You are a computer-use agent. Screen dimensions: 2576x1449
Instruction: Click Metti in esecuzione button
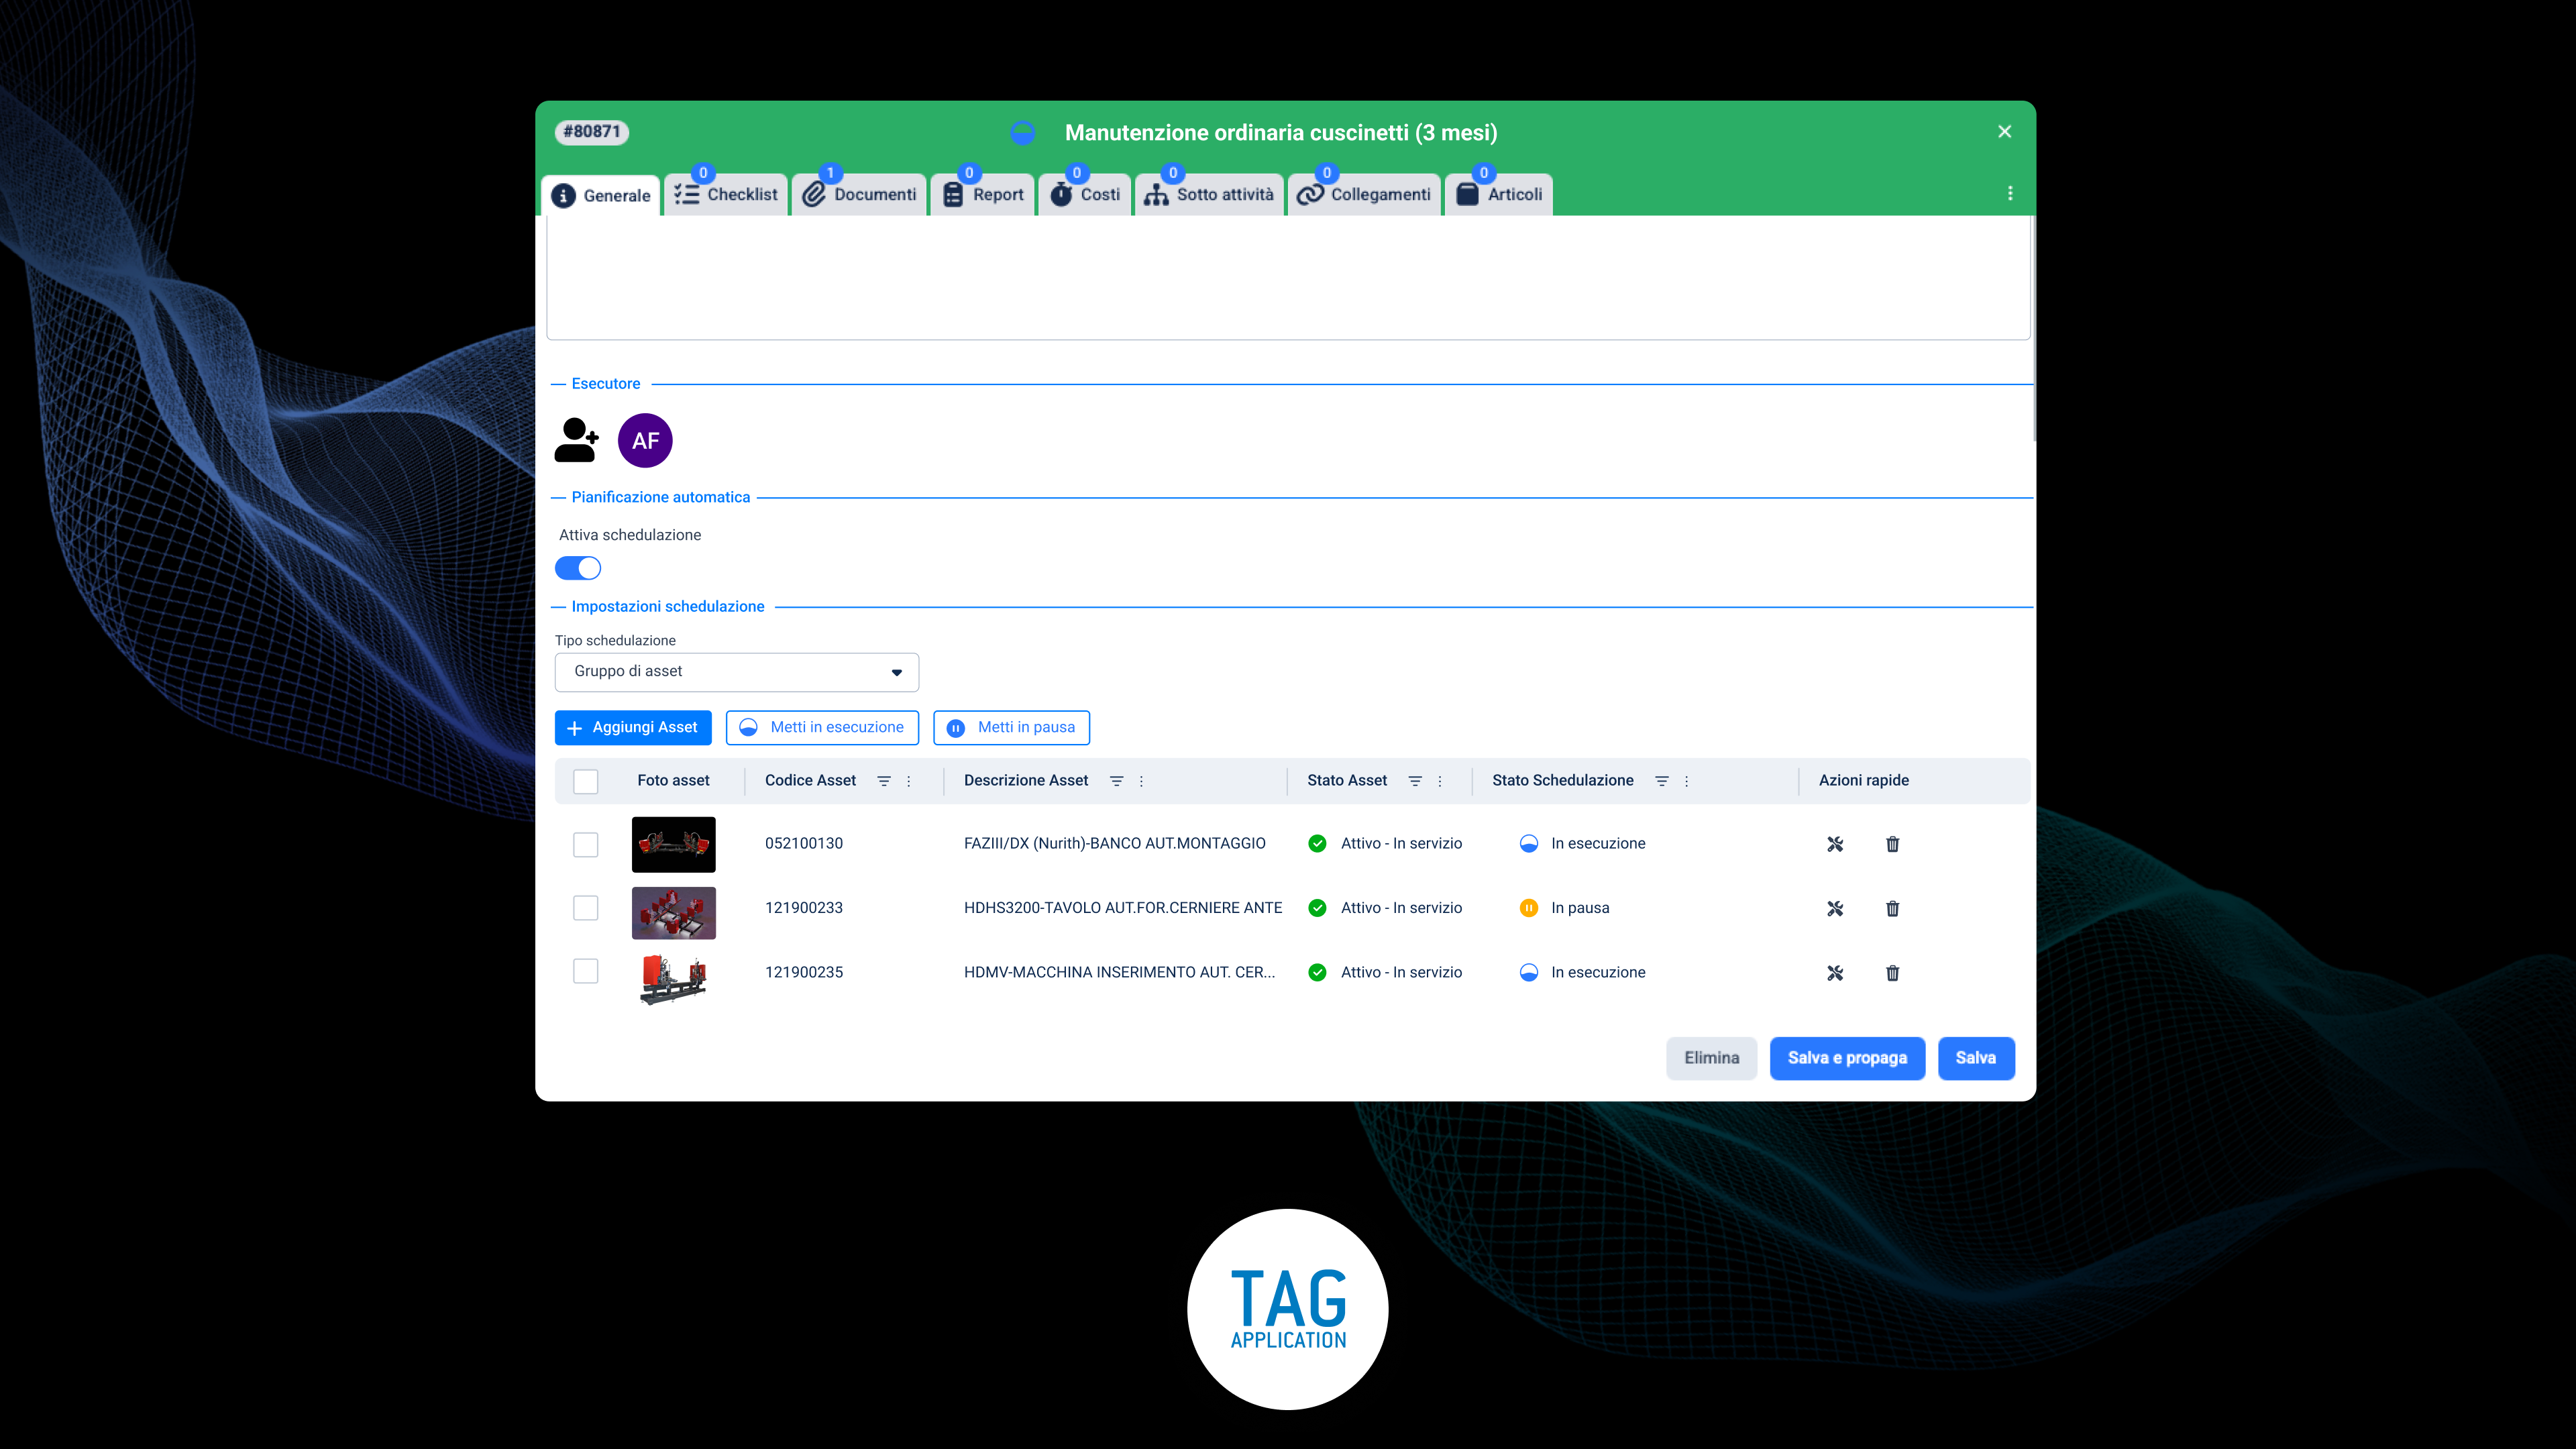822,727
